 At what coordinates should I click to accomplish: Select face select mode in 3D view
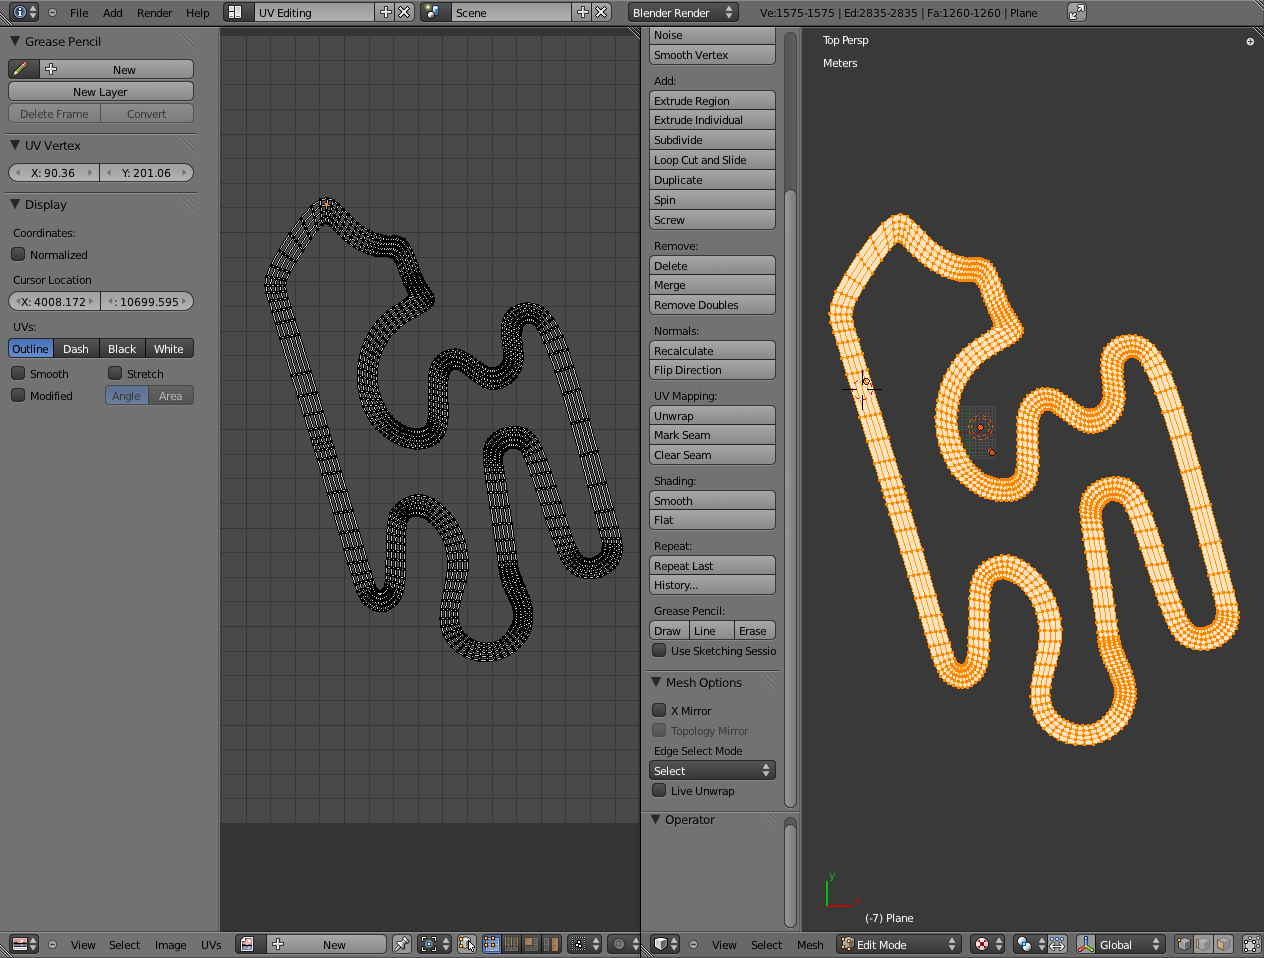(1224, 944)
